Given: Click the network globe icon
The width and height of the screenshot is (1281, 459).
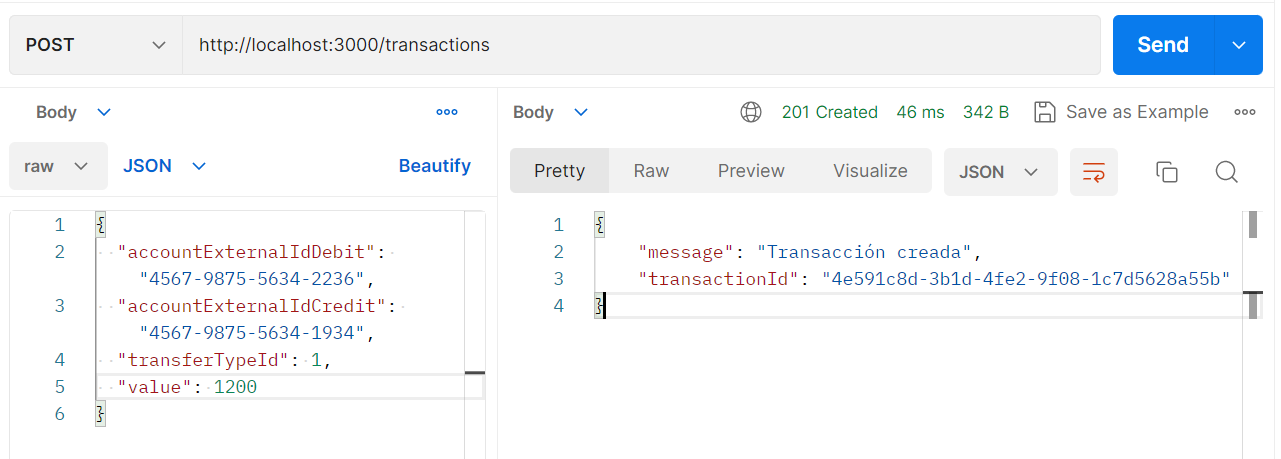Looking at the screenshot, I should point(751,112).
